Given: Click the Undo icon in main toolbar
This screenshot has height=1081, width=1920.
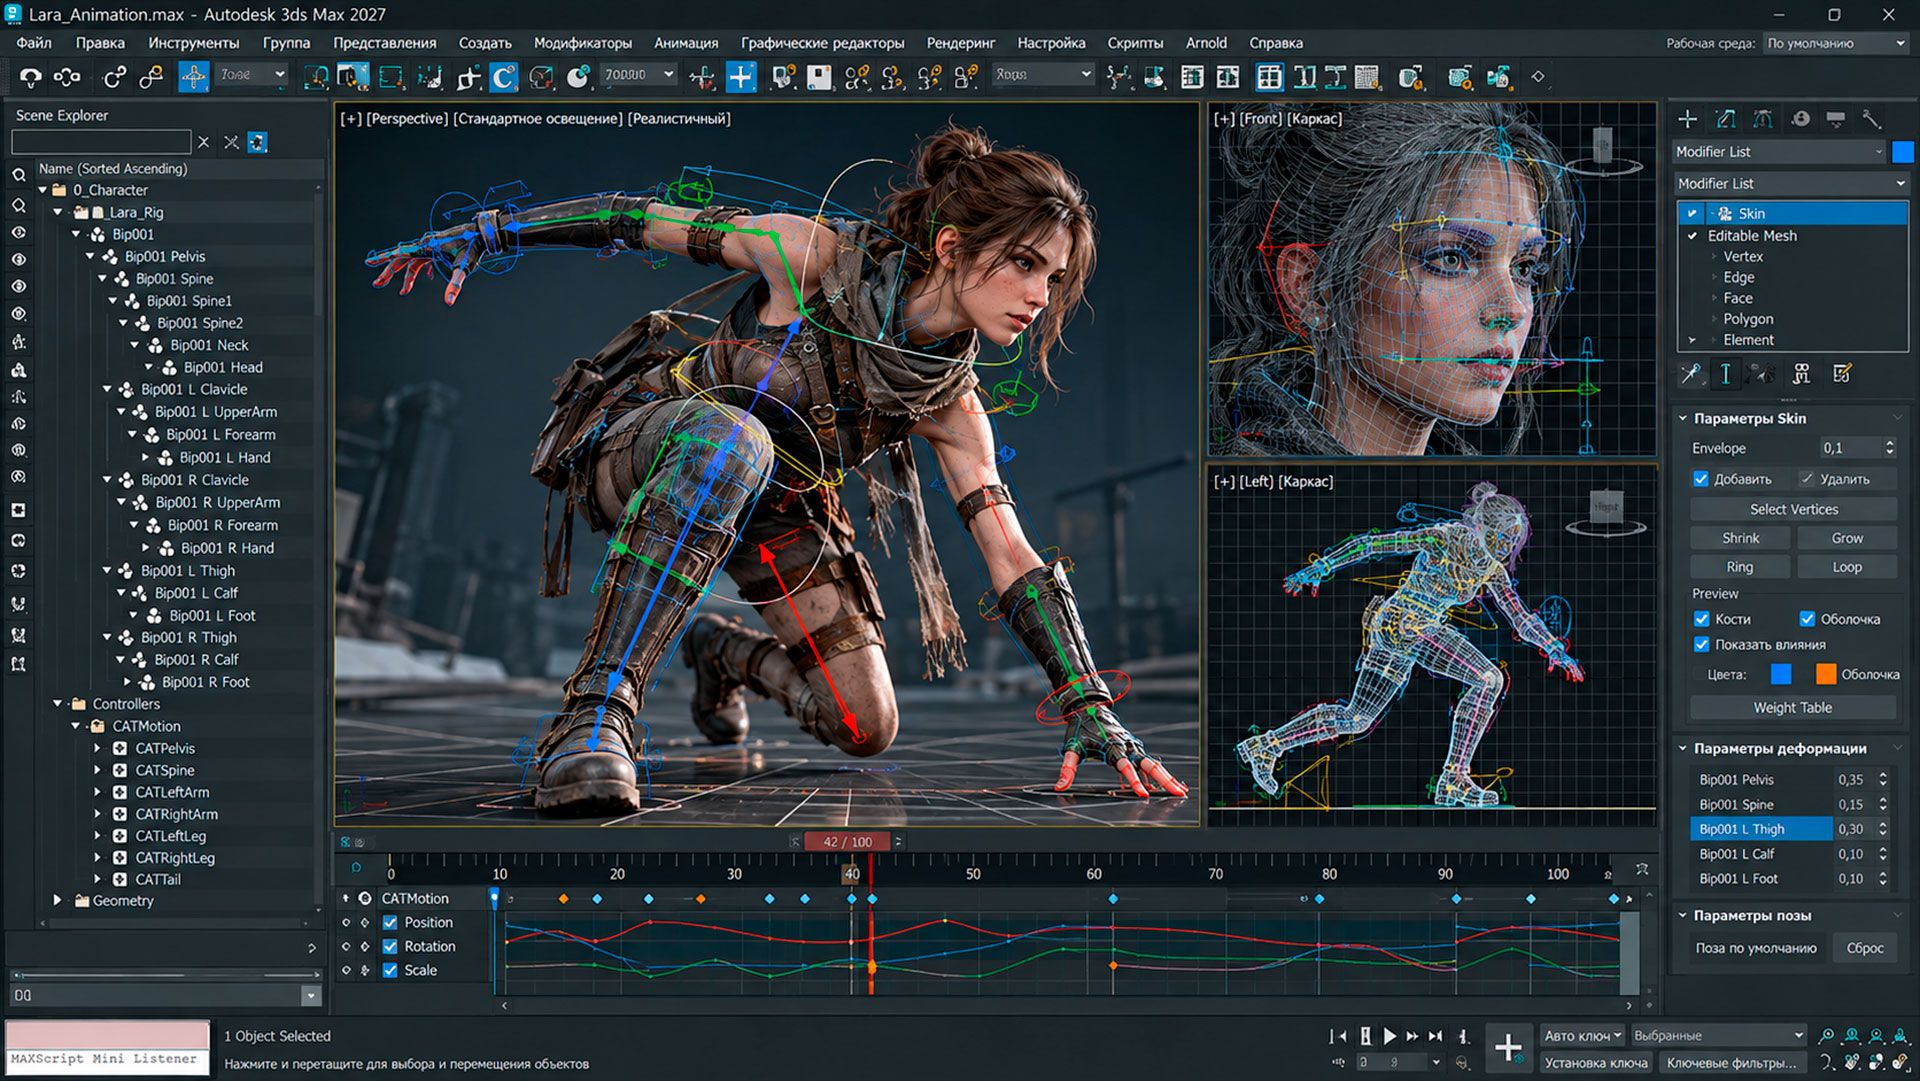Looking at the screenshot, I should [x=31, y=76].
